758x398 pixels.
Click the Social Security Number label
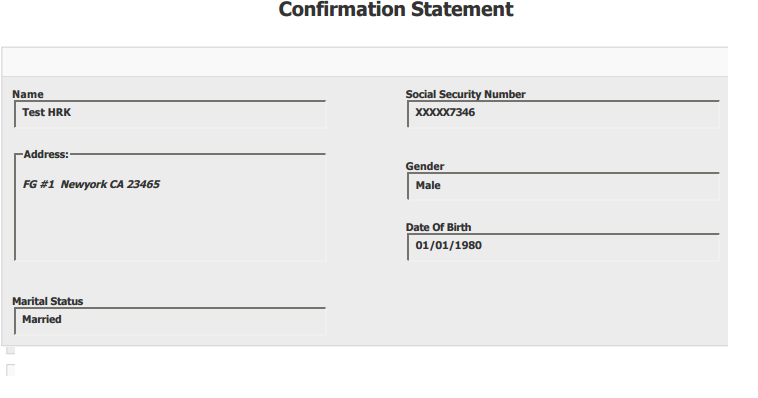point(465,94)
